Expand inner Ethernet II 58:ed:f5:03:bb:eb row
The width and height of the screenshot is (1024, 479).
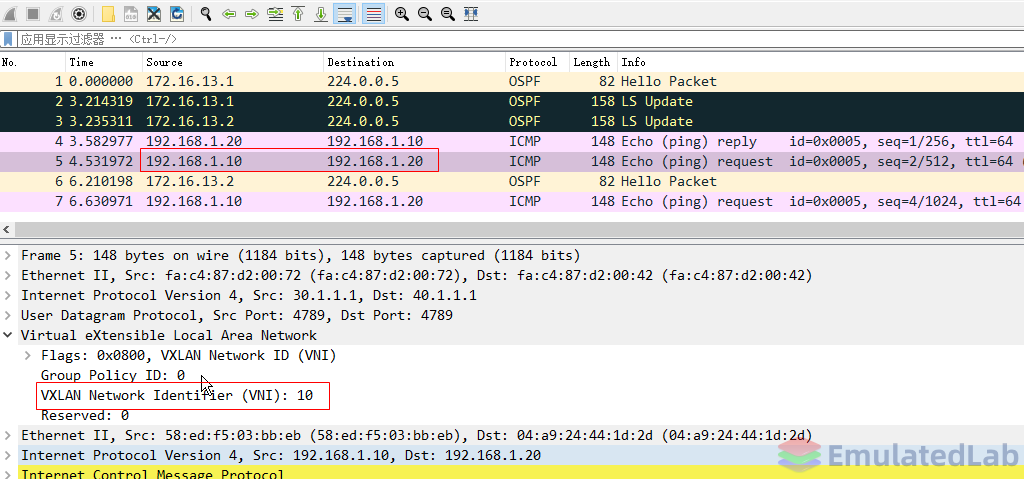[8, 435]
